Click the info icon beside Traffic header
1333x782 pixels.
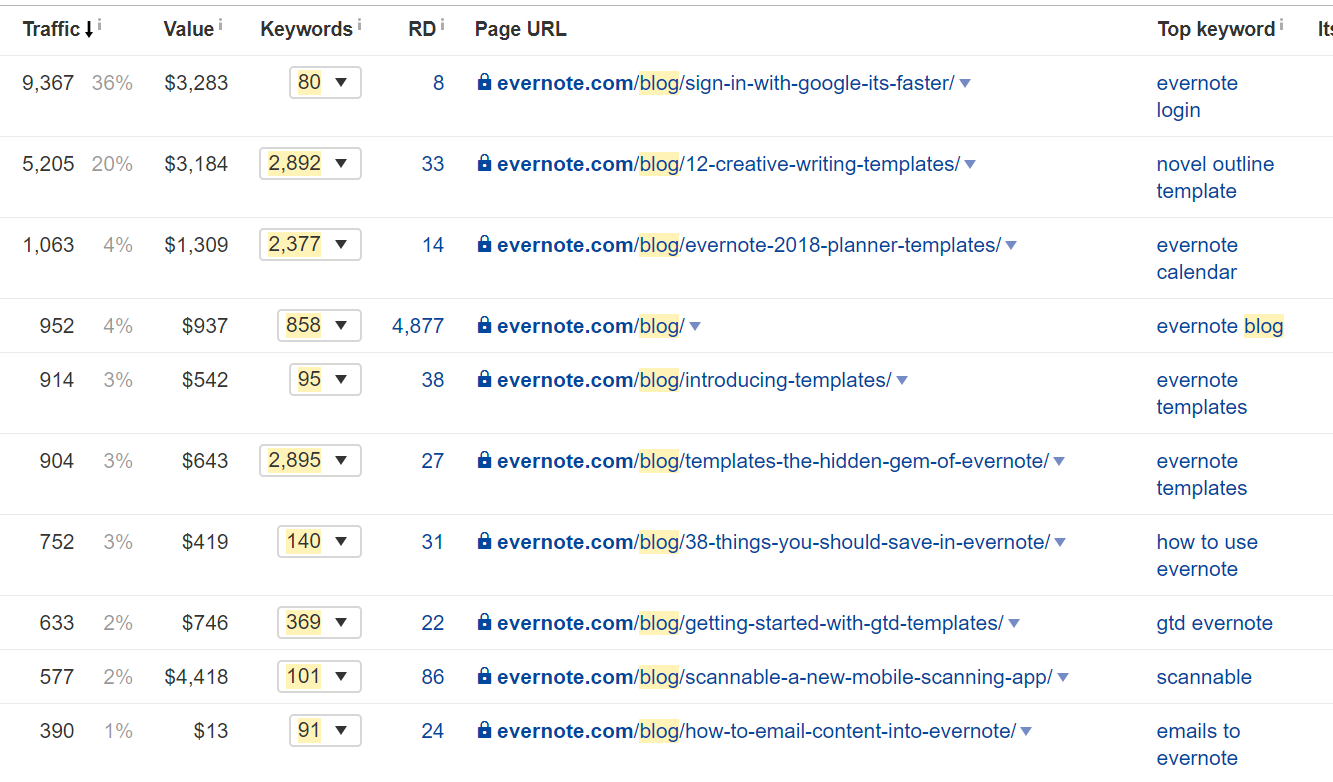click(99, 24)
